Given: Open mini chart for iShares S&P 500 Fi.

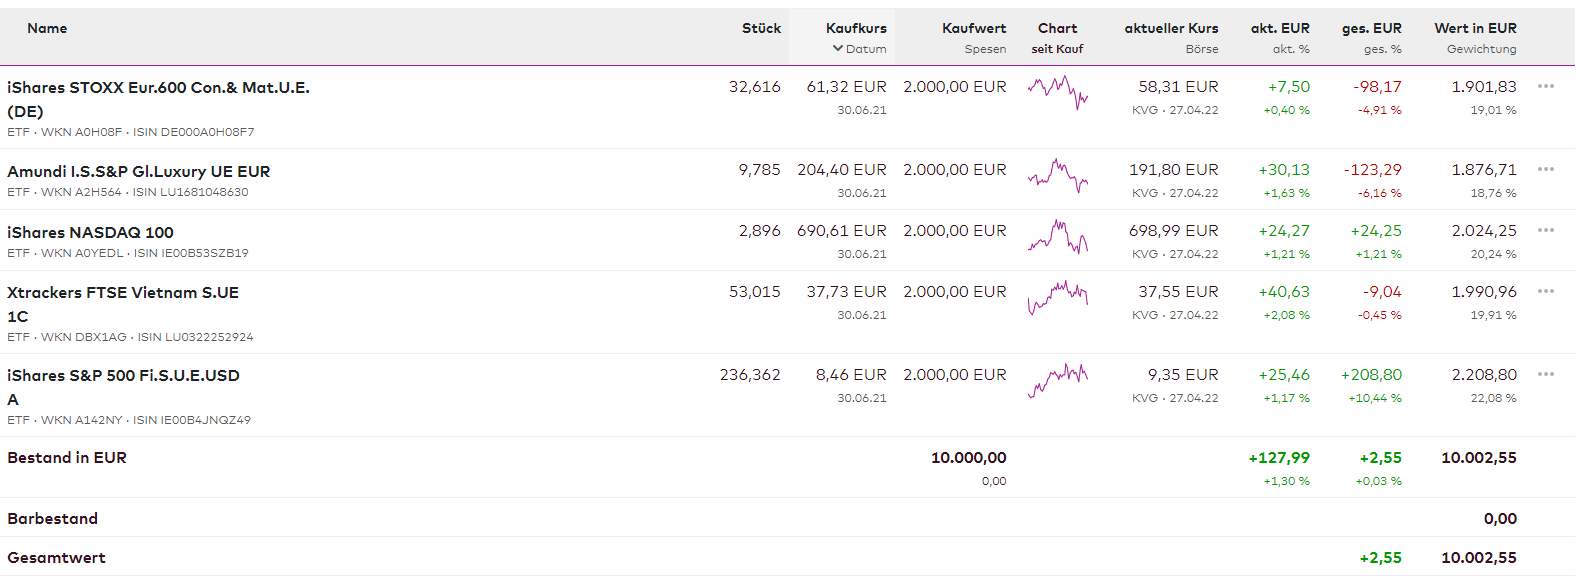Looking at the screenshot, I should coord(1057,380).
